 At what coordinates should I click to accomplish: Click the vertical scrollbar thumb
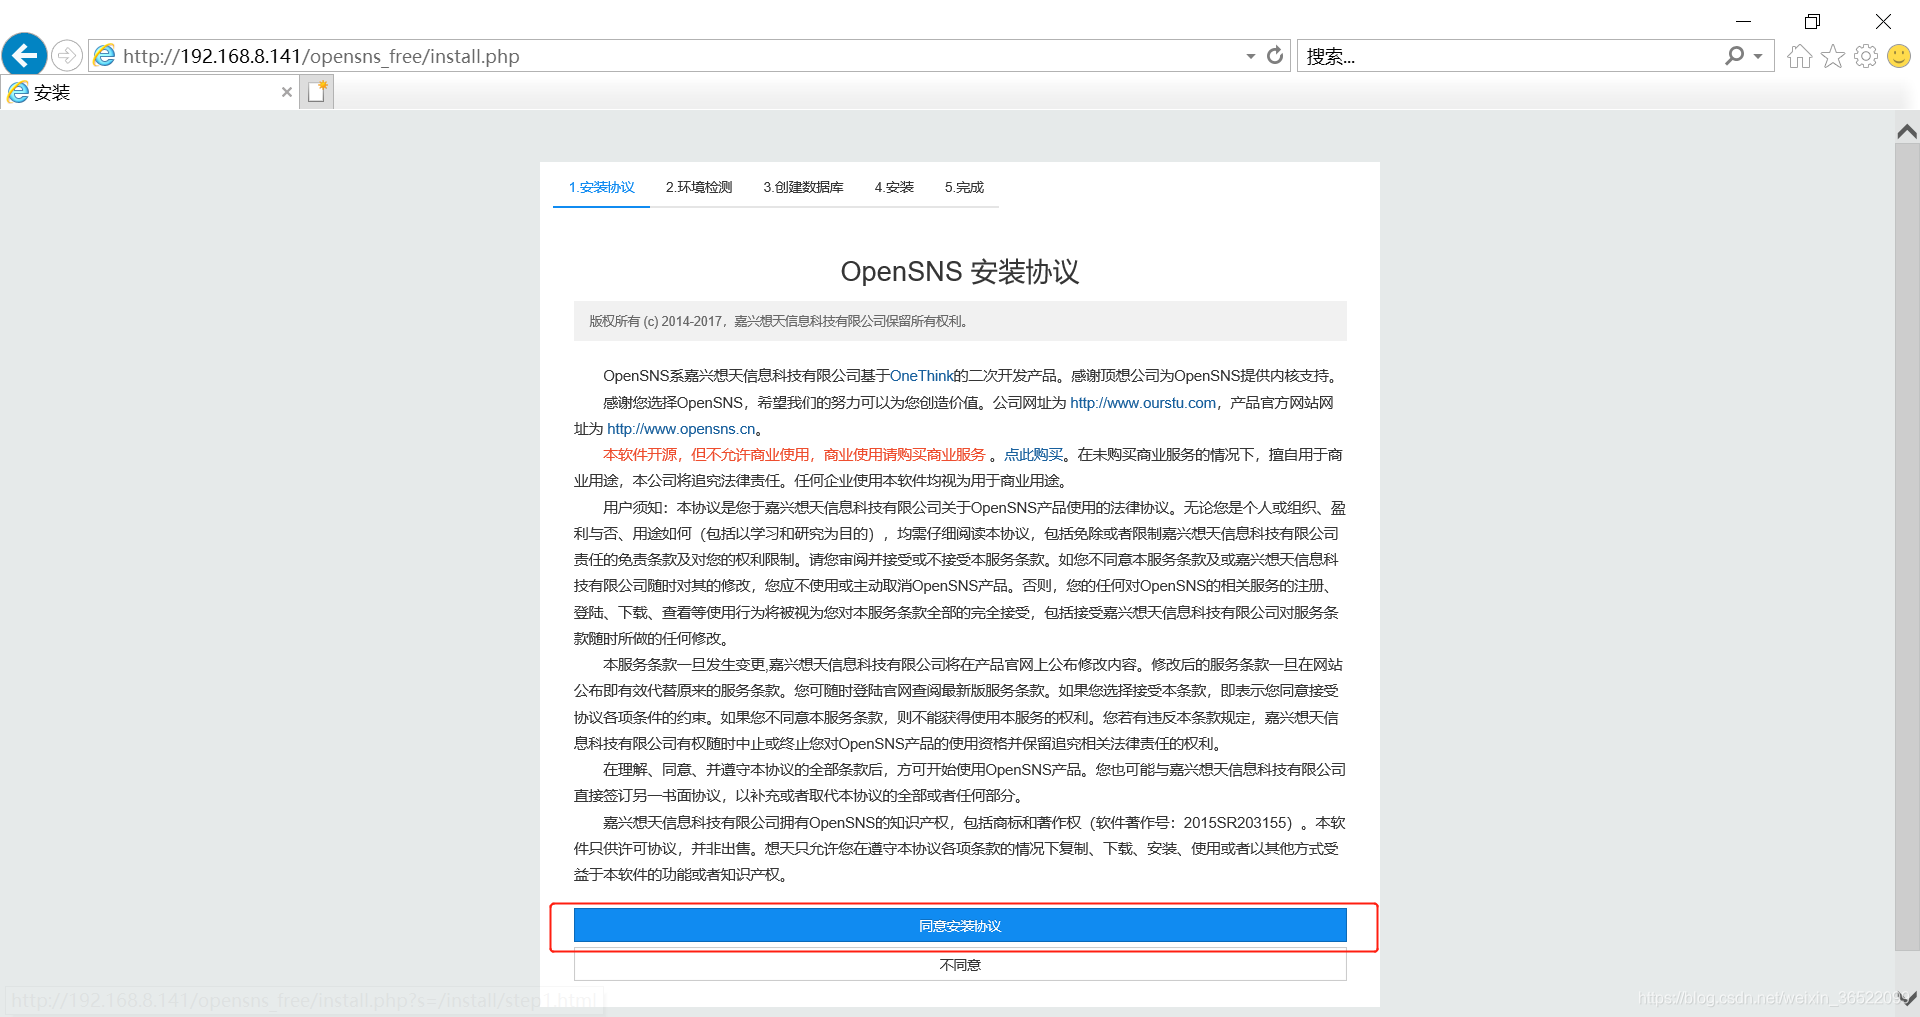[x=1907, y=546]
